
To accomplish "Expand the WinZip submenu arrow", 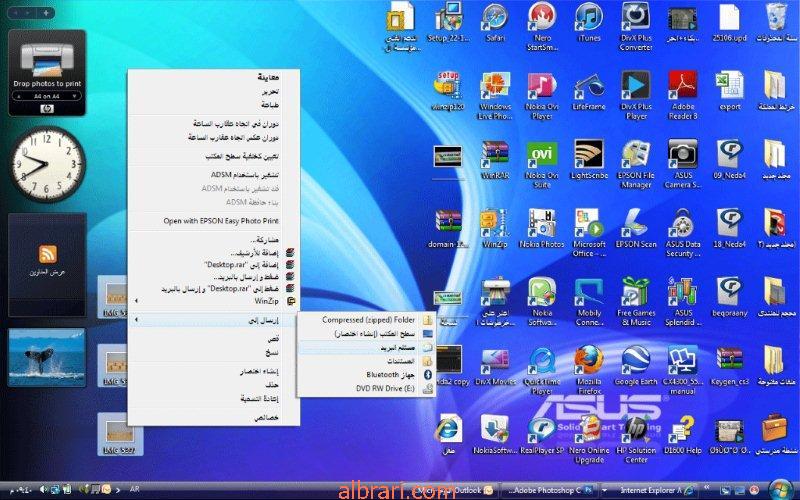I will click(136, 301).
